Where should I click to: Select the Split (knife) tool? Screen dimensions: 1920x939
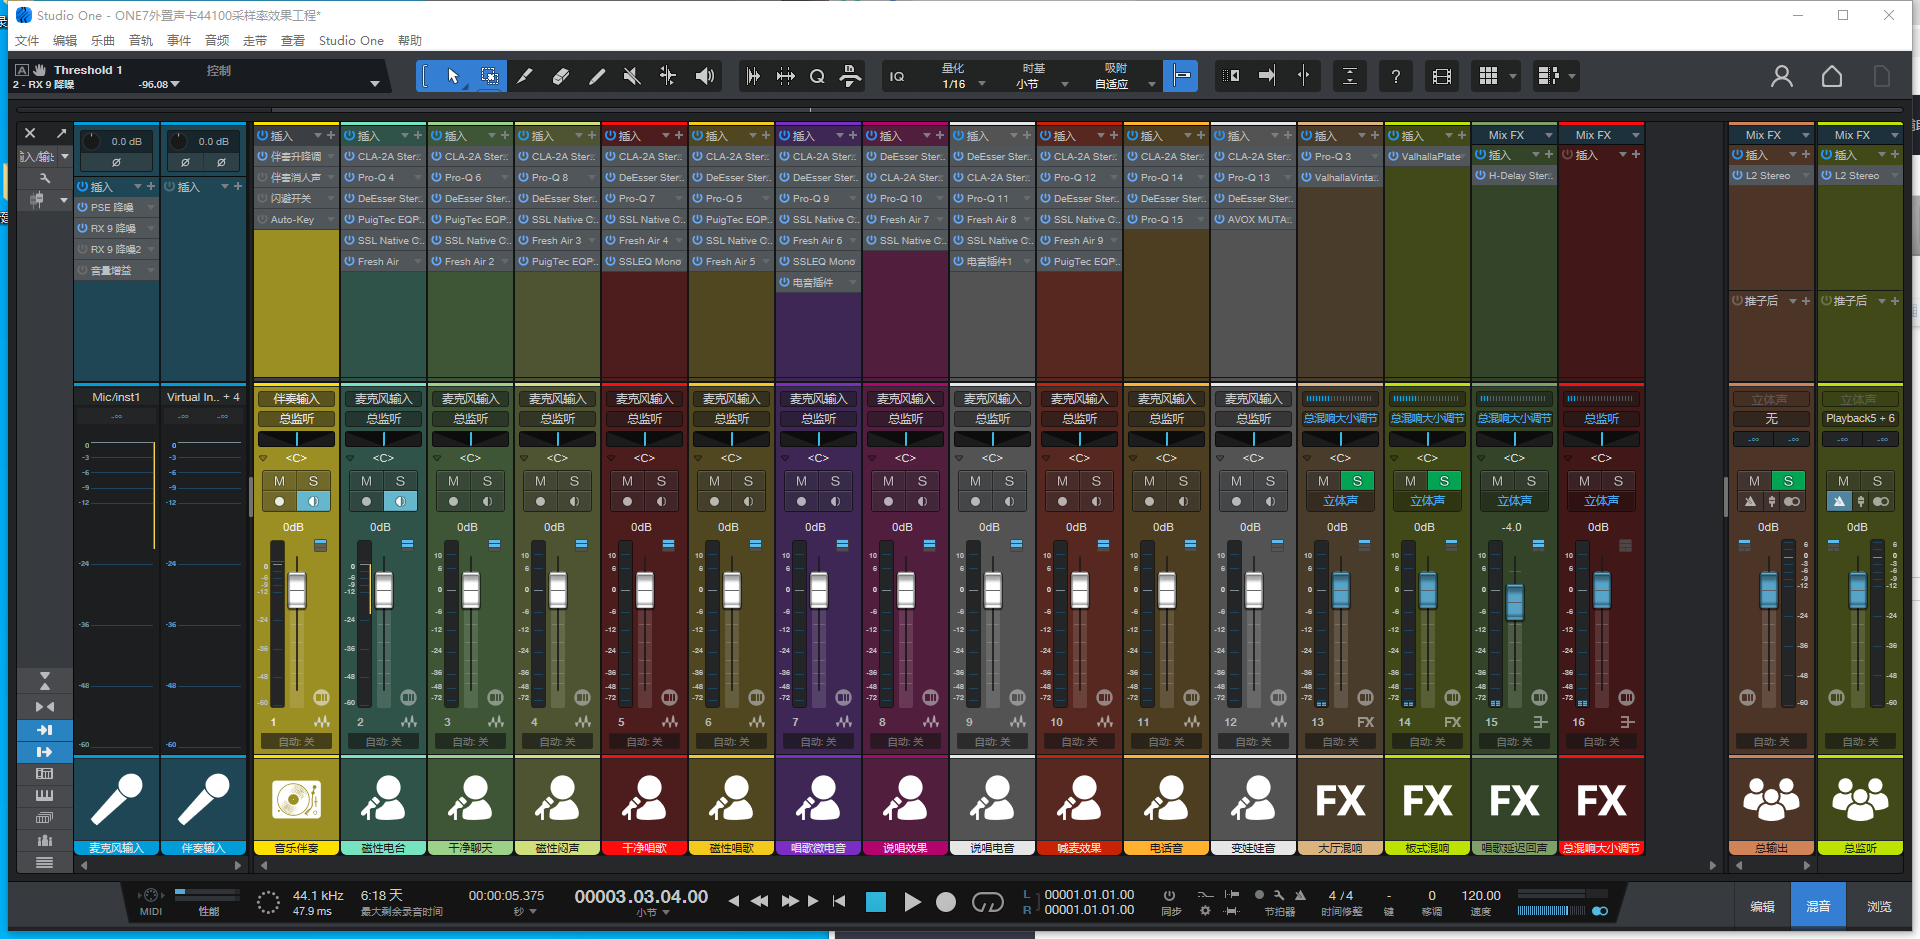pos(525,76)
